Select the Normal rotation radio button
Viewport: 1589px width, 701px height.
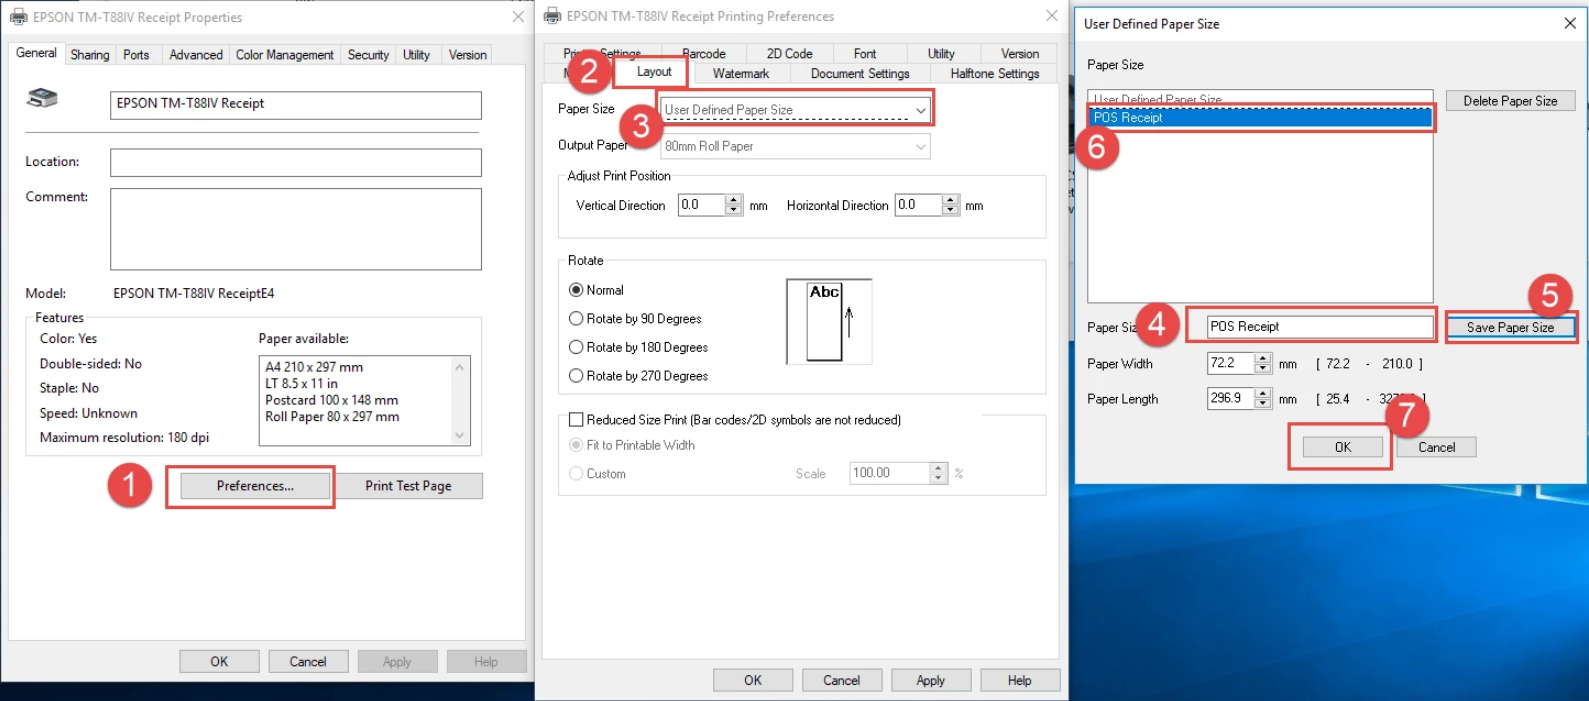pos(576,290)
